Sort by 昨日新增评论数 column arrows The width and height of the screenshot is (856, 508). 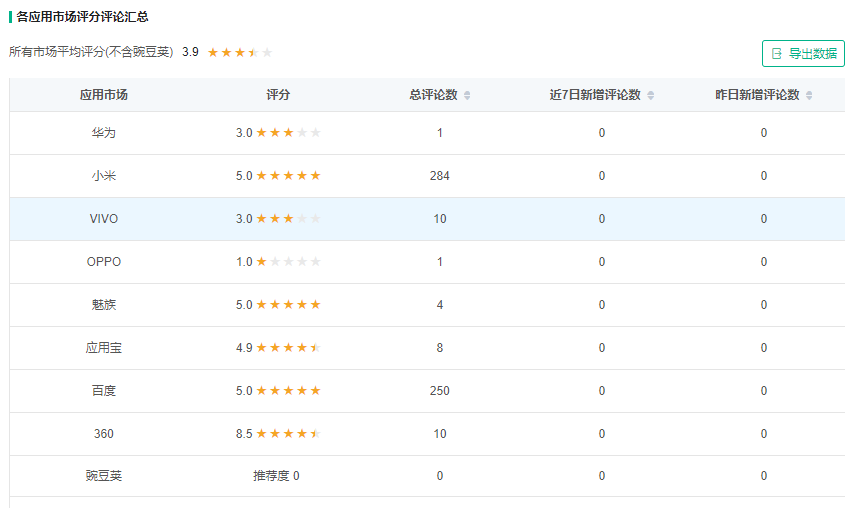click(x=809, y=95)
